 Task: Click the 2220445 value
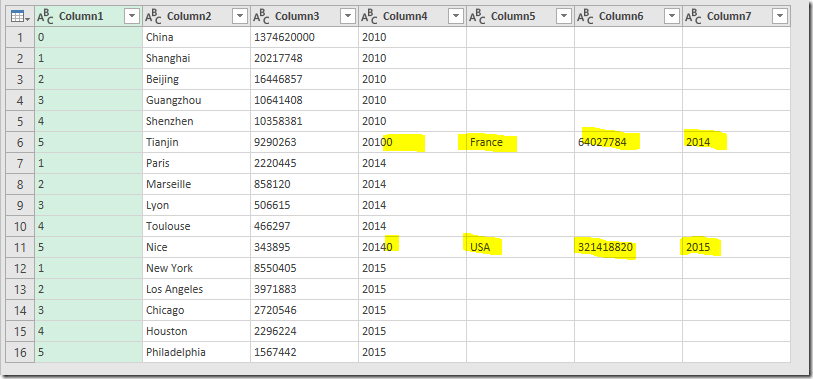click(275, 163)
